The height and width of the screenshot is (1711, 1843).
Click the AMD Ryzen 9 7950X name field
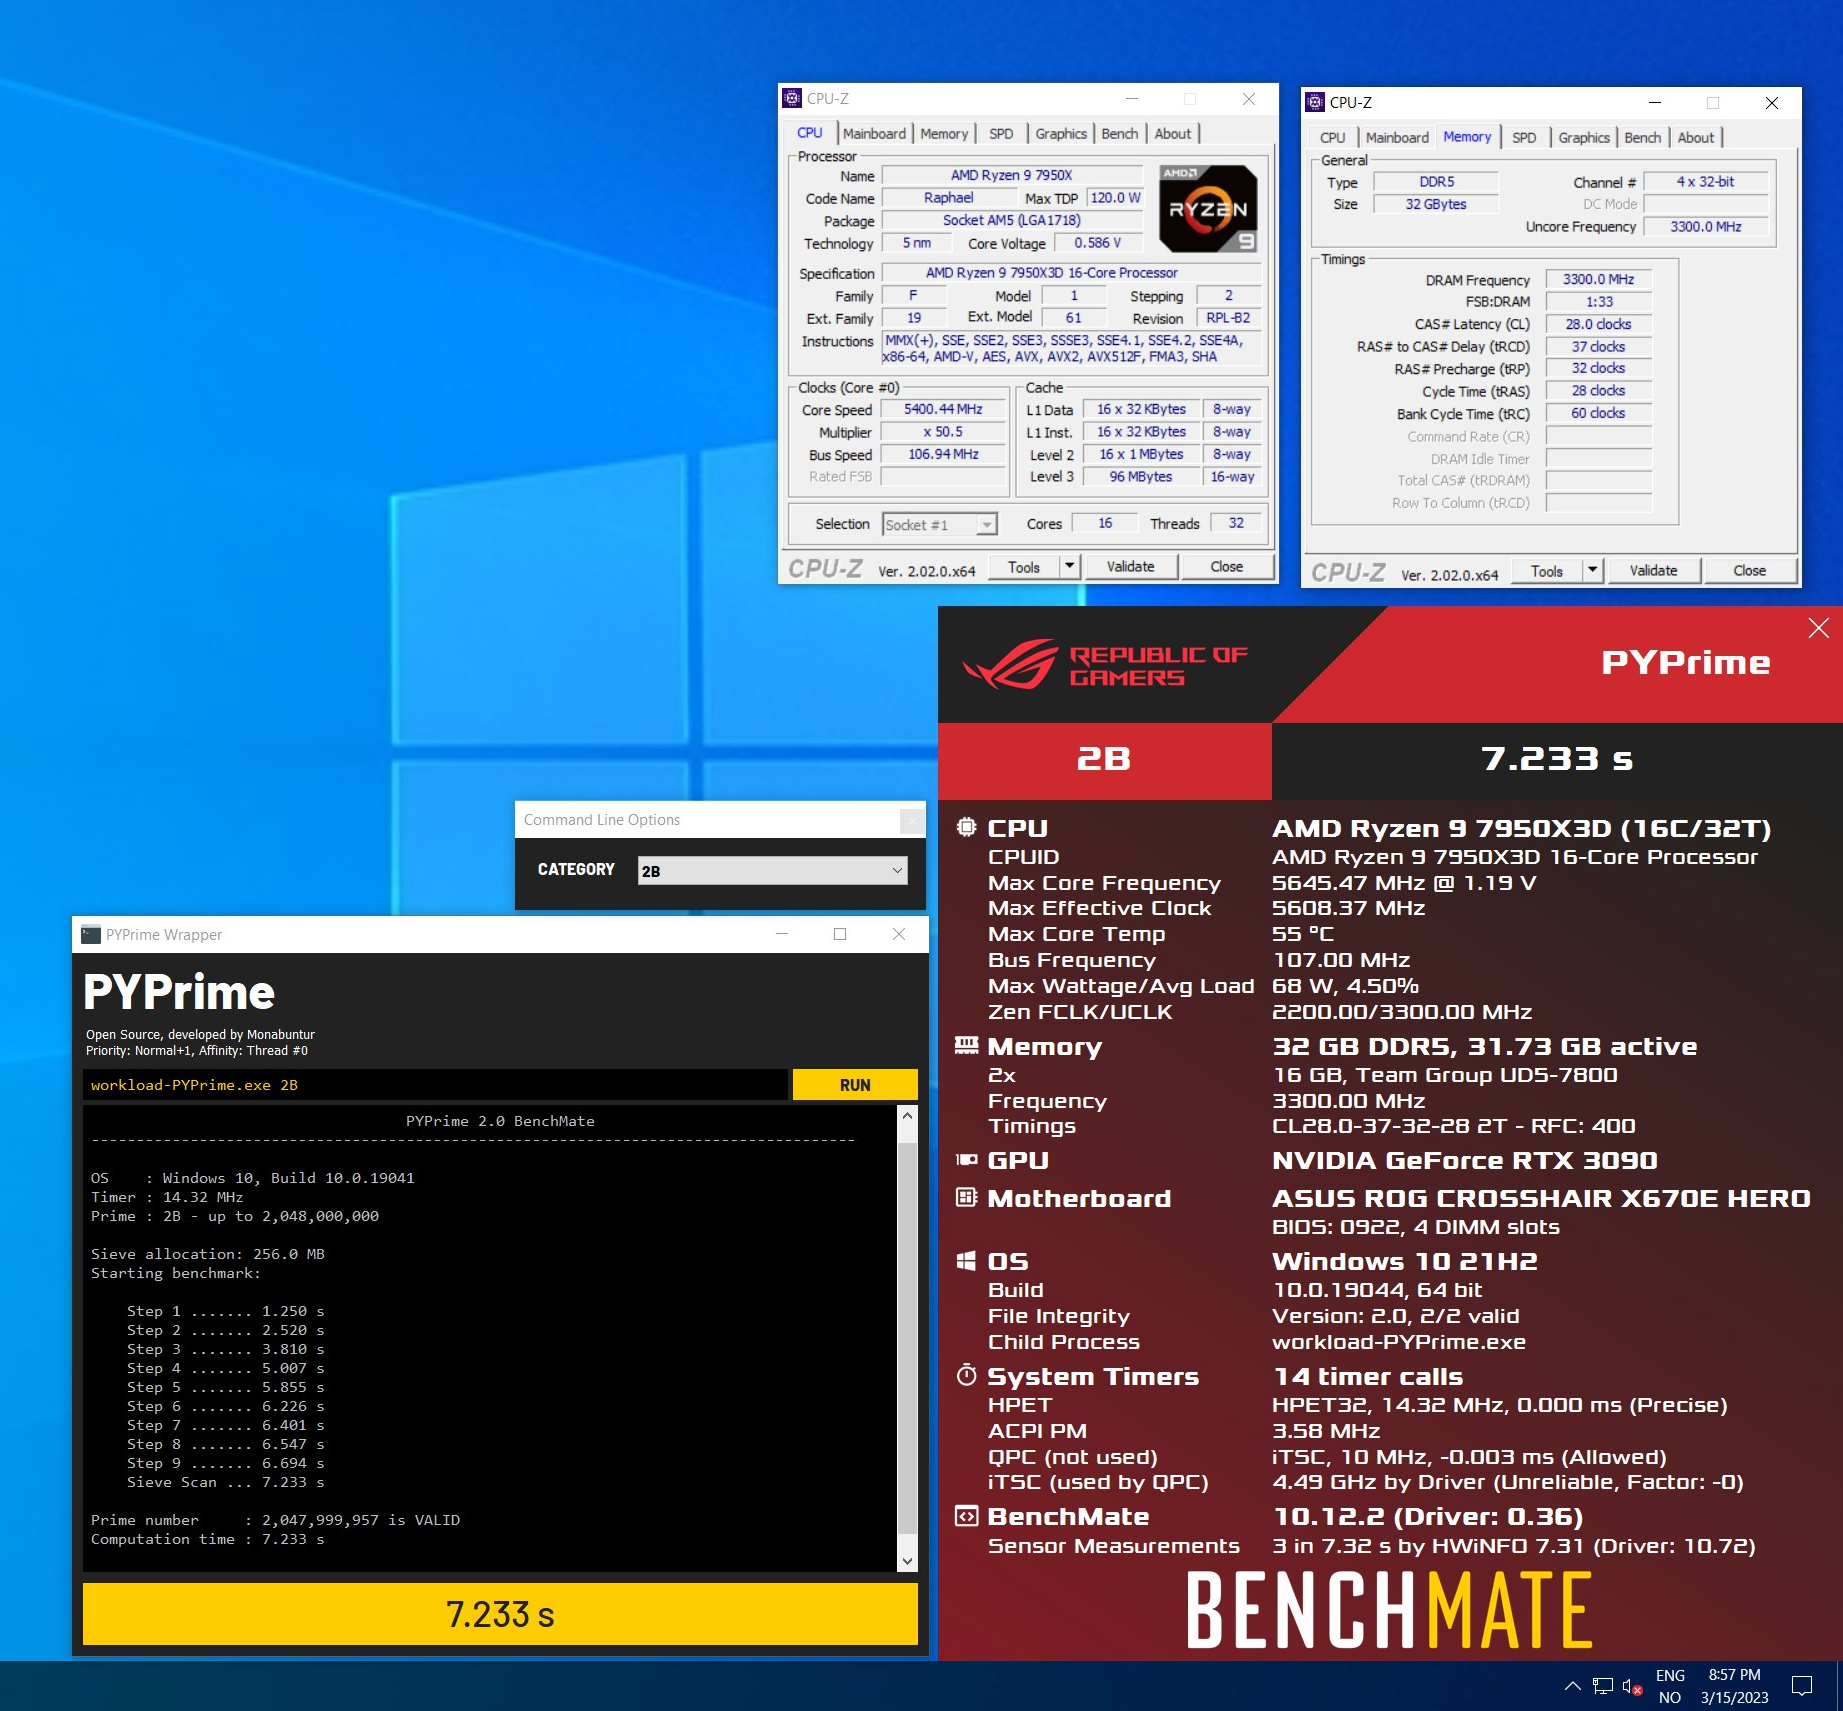(x=1011, y=175)
